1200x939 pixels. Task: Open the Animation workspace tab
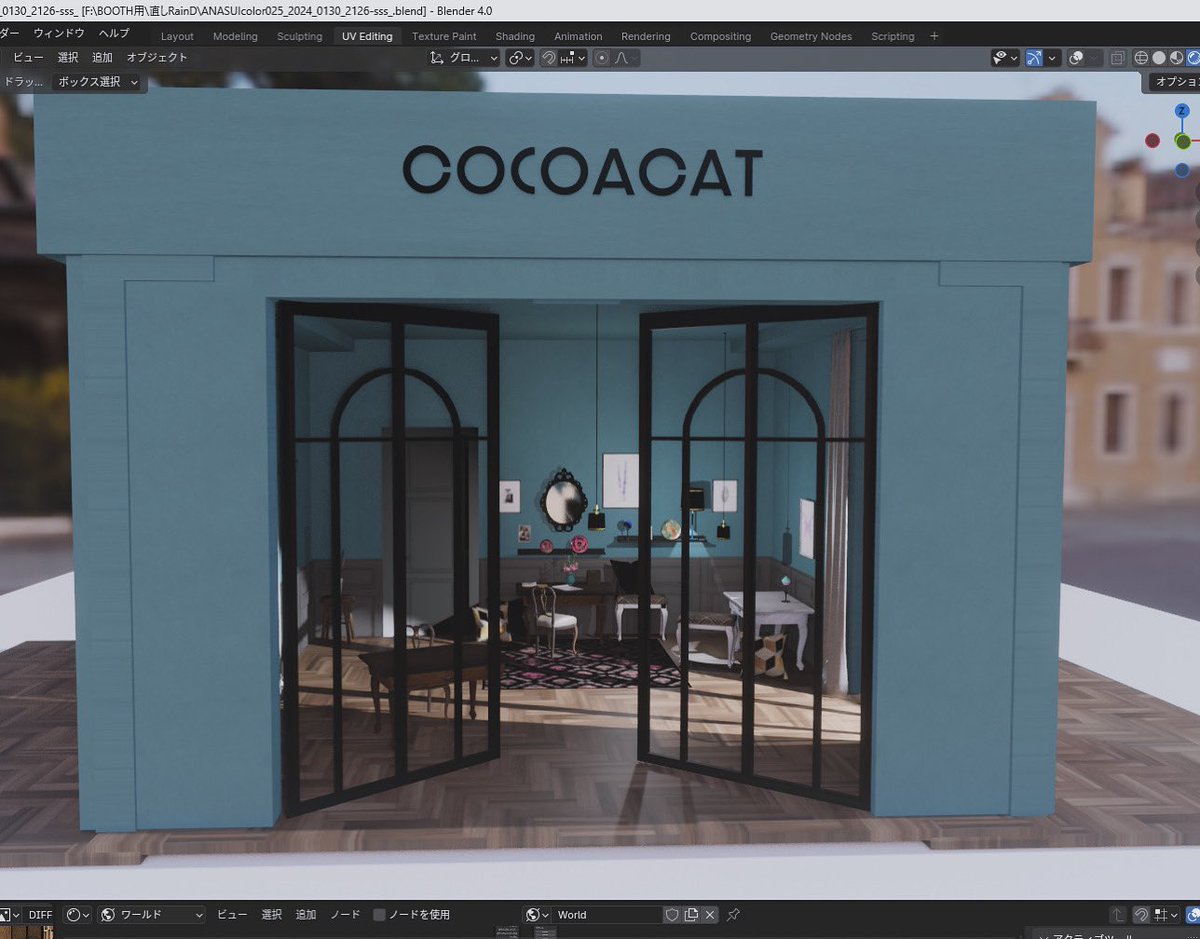(578, 36)
